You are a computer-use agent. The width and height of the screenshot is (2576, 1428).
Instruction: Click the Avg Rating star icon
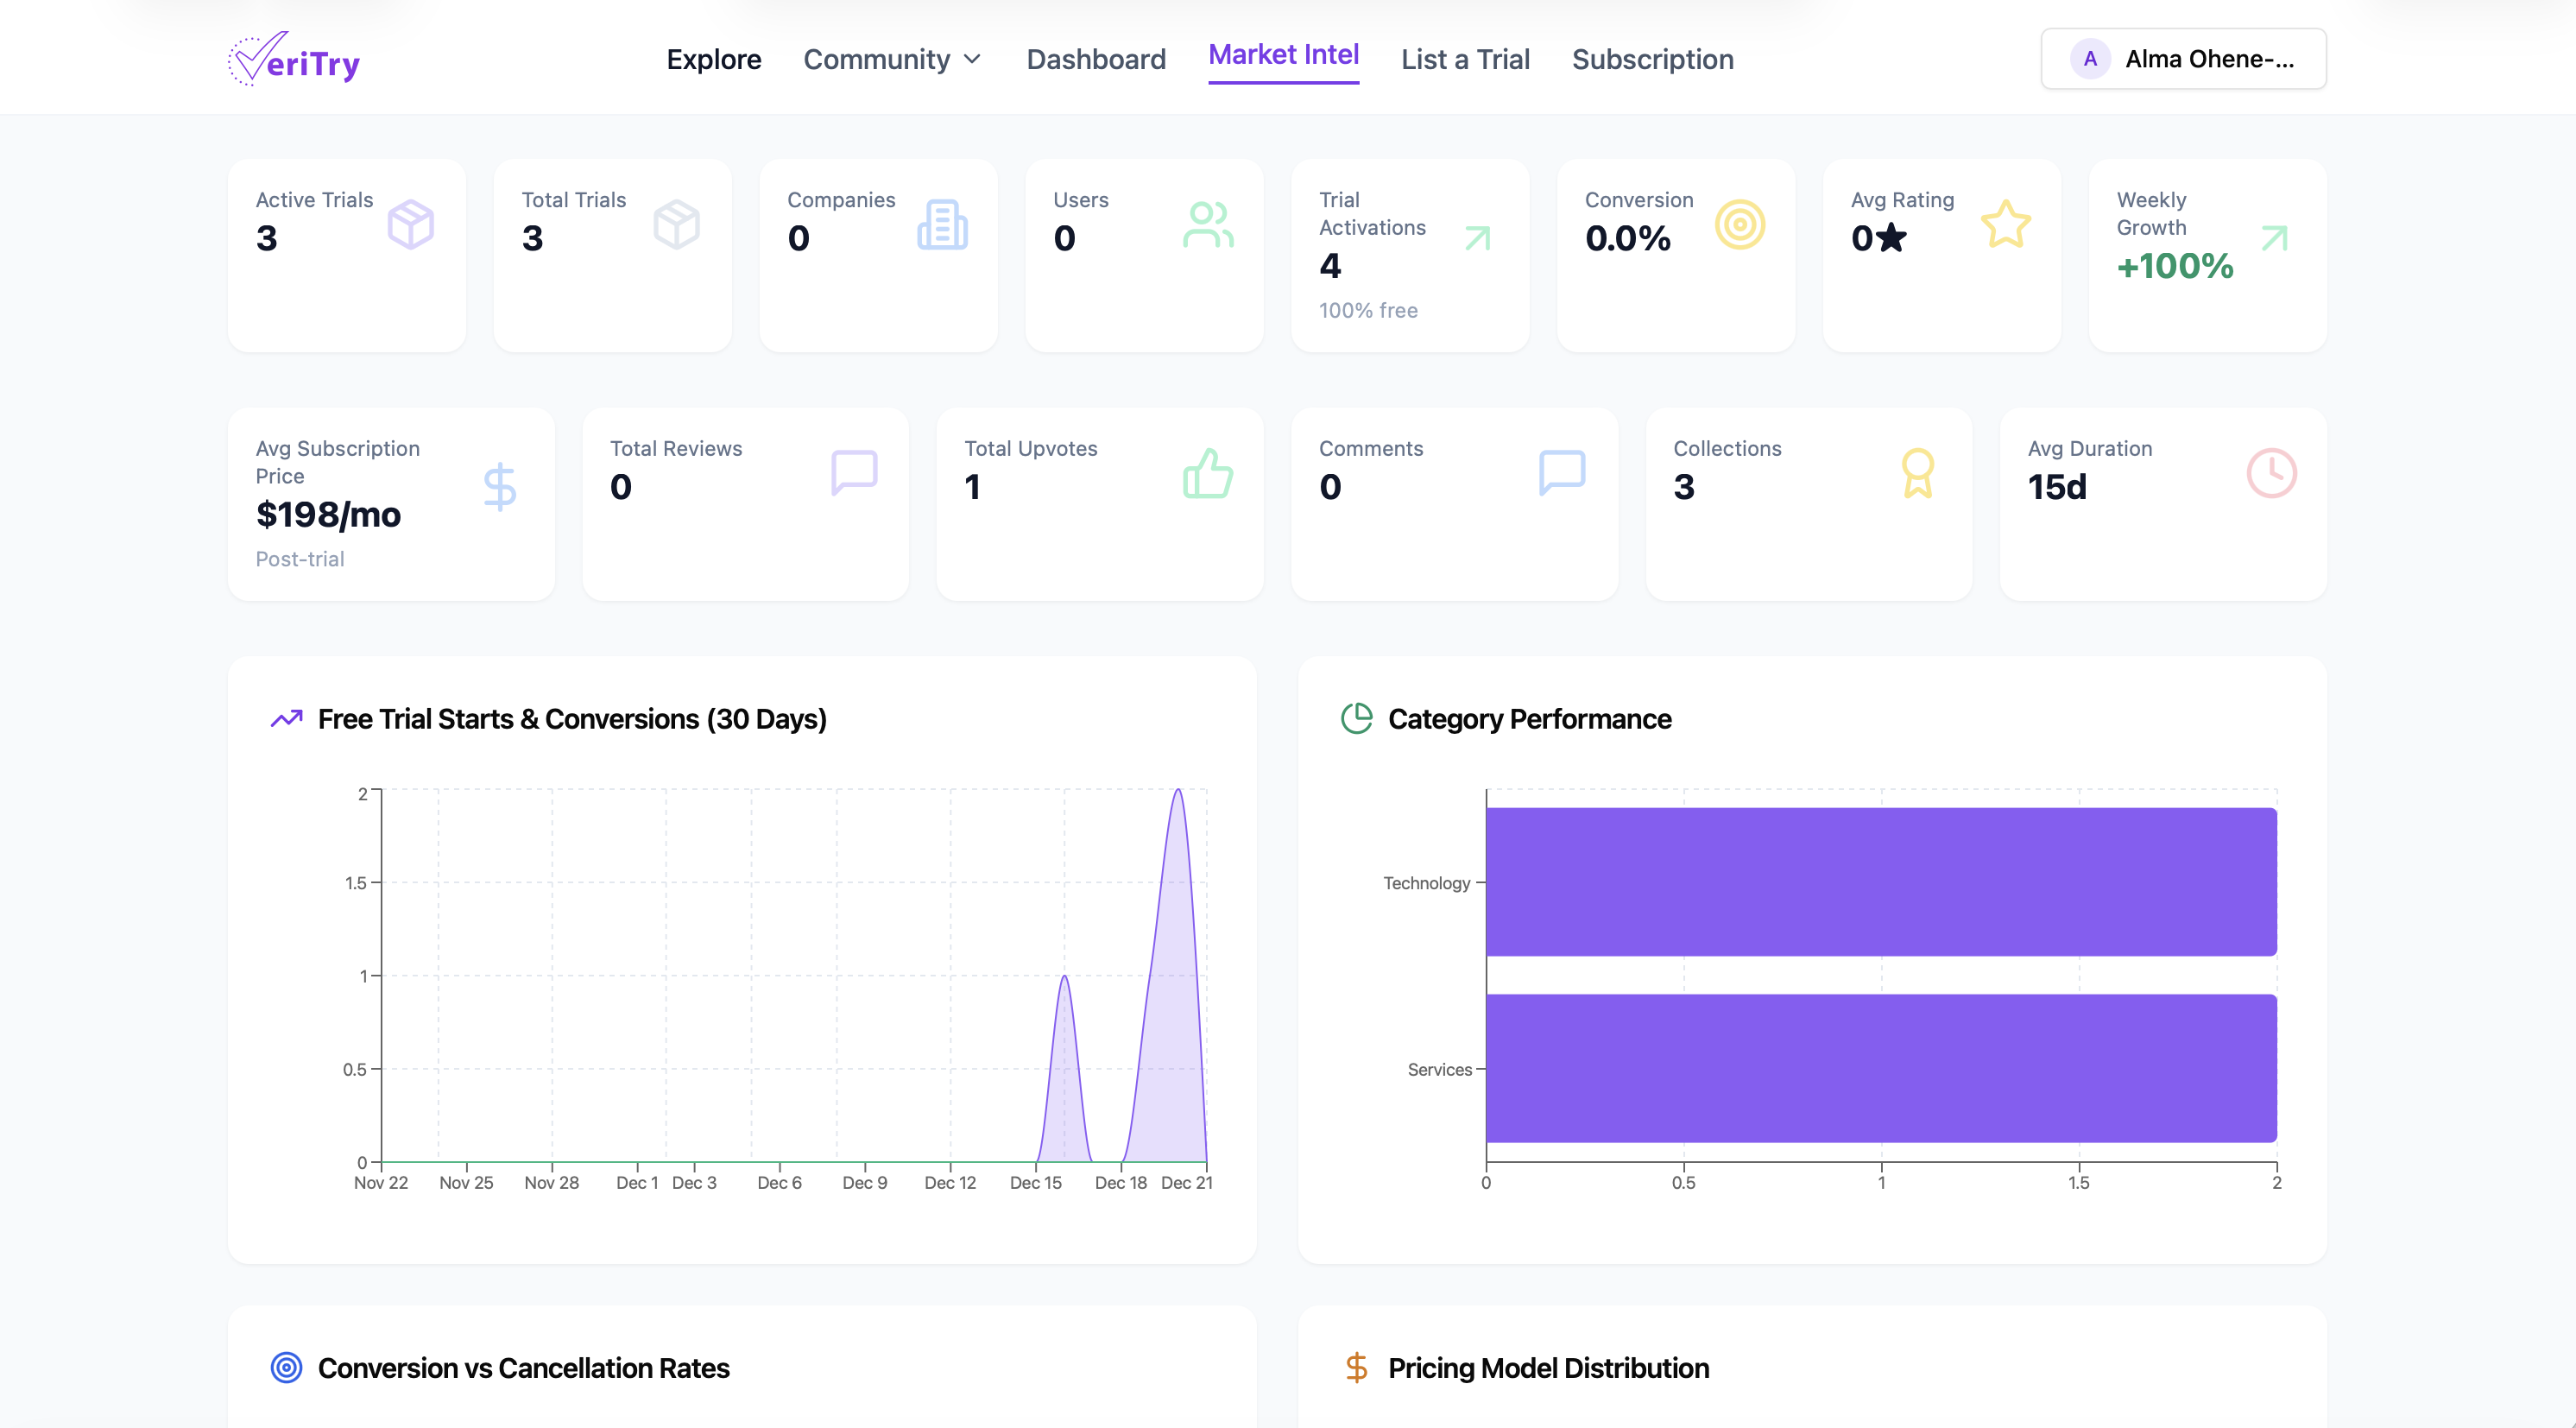pyautogui.click(x=2005, y=224)
